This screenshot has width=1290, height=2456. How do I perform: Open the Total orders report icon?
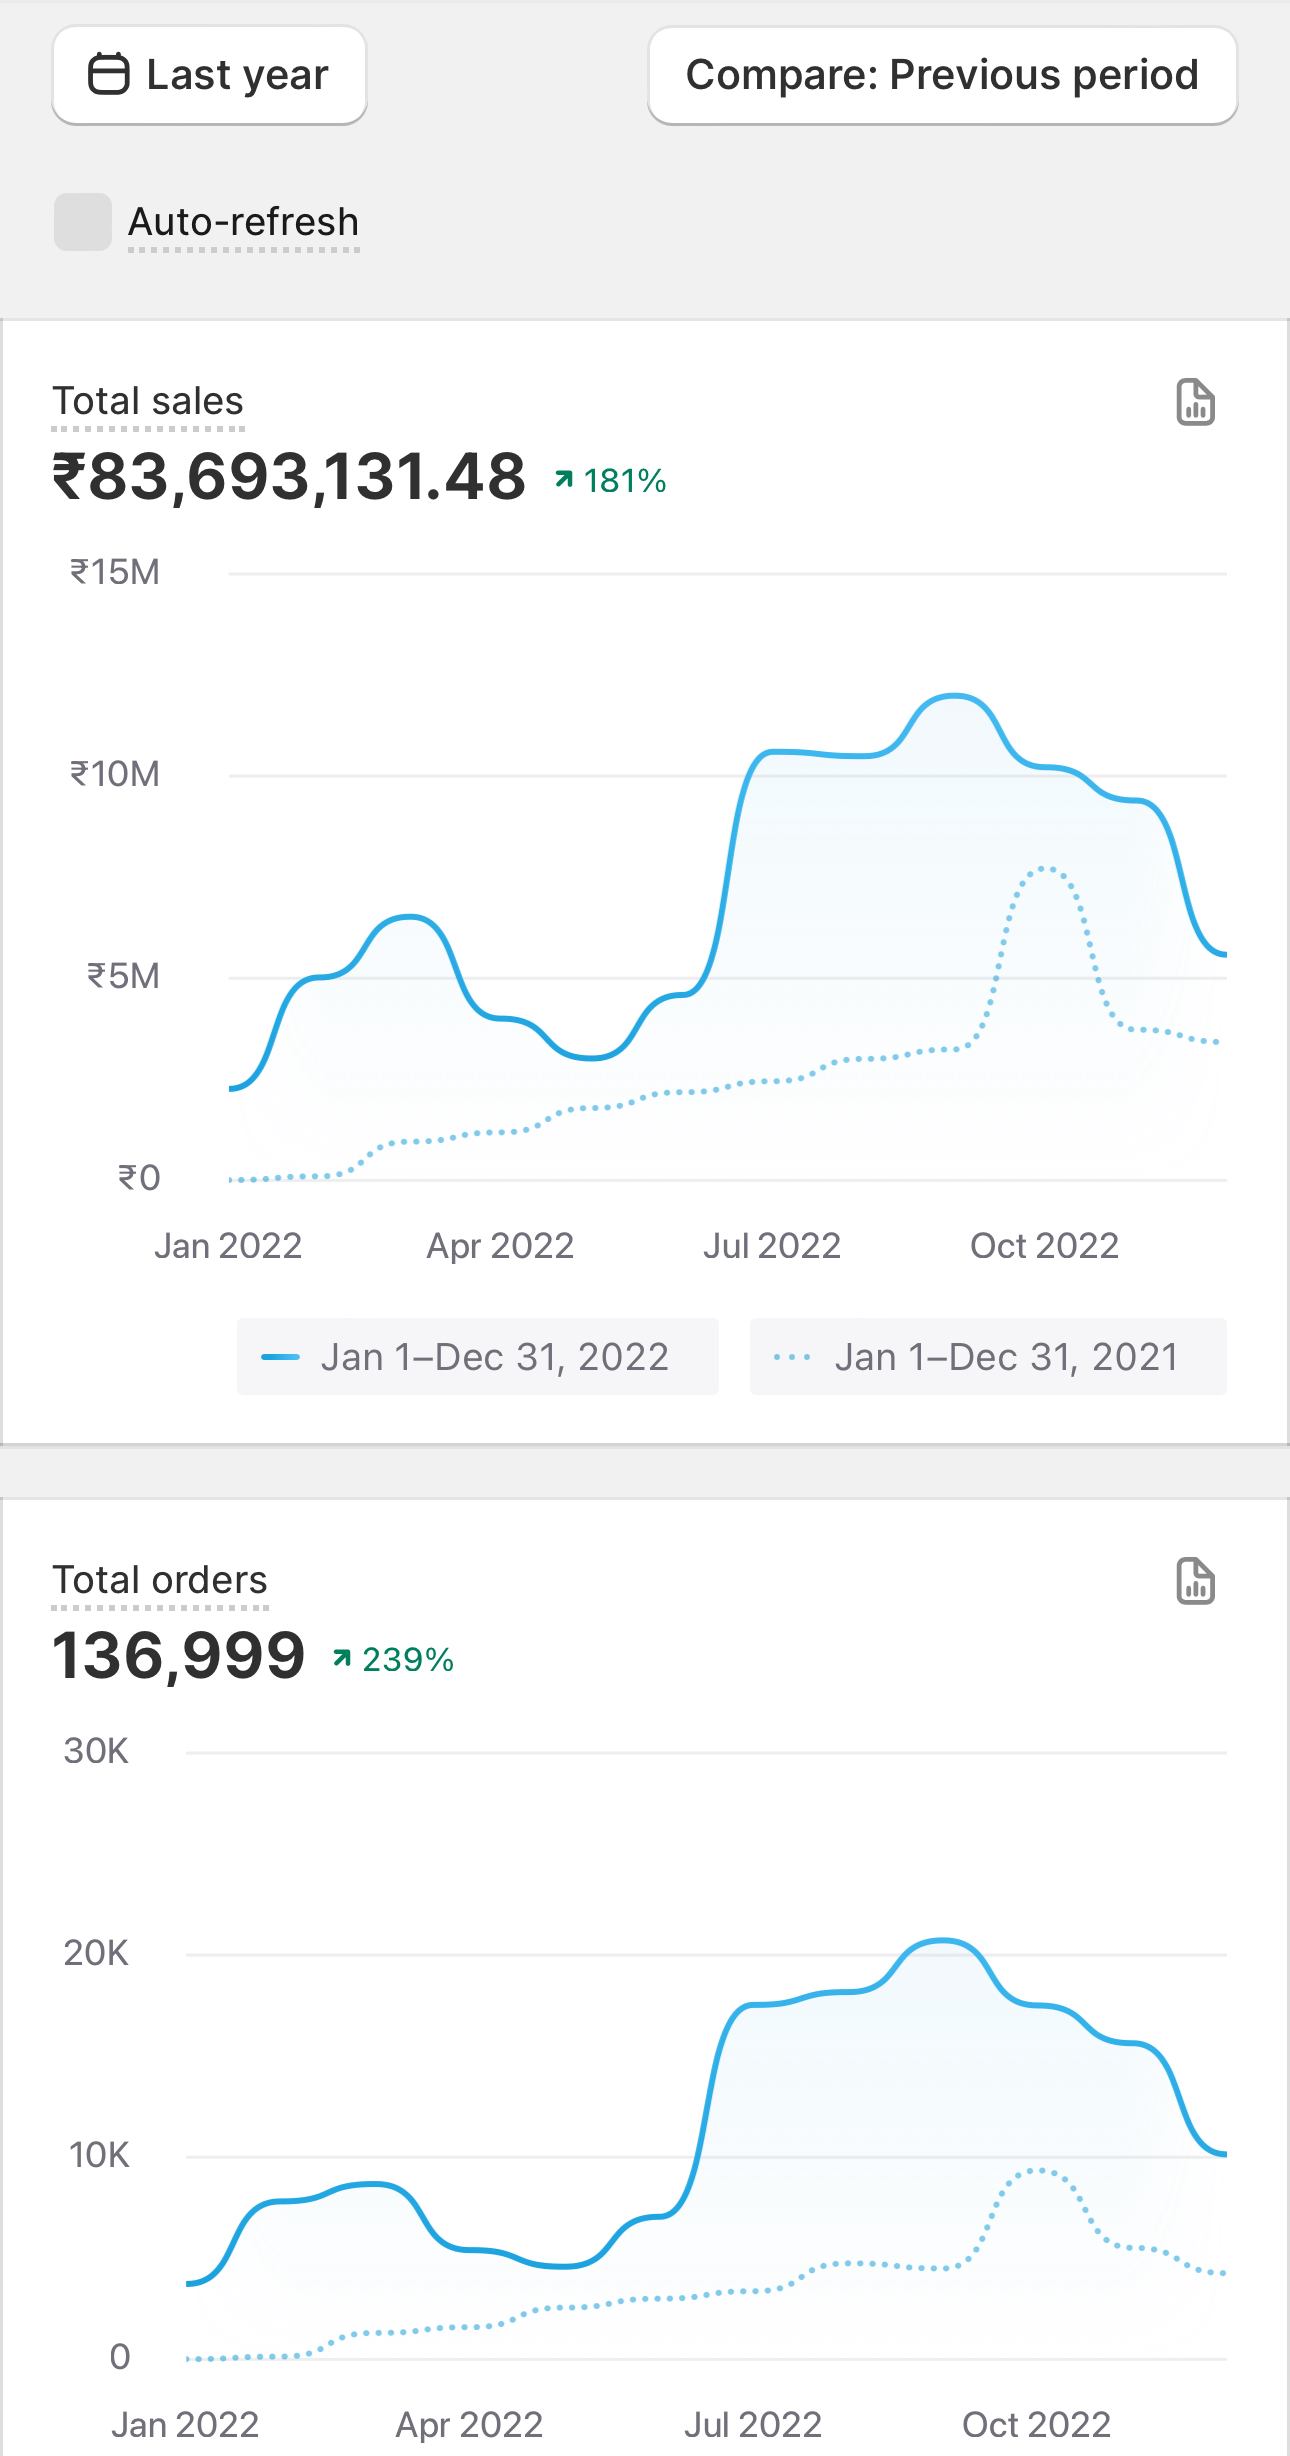point(1195,1581)
